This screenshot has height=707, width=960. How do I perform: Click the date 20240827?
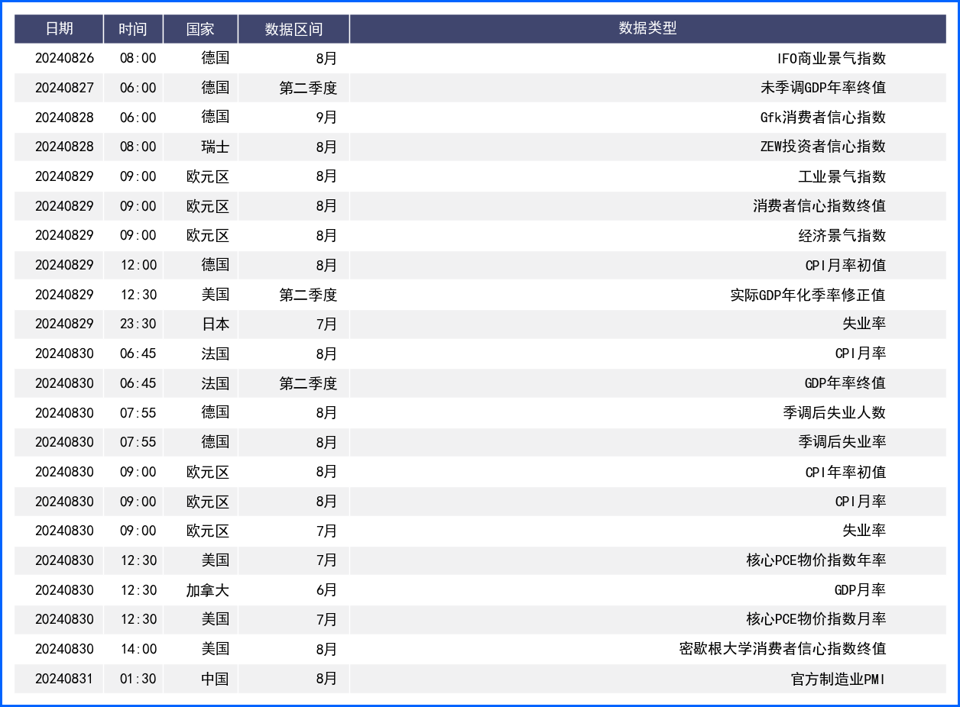(64, 88)
